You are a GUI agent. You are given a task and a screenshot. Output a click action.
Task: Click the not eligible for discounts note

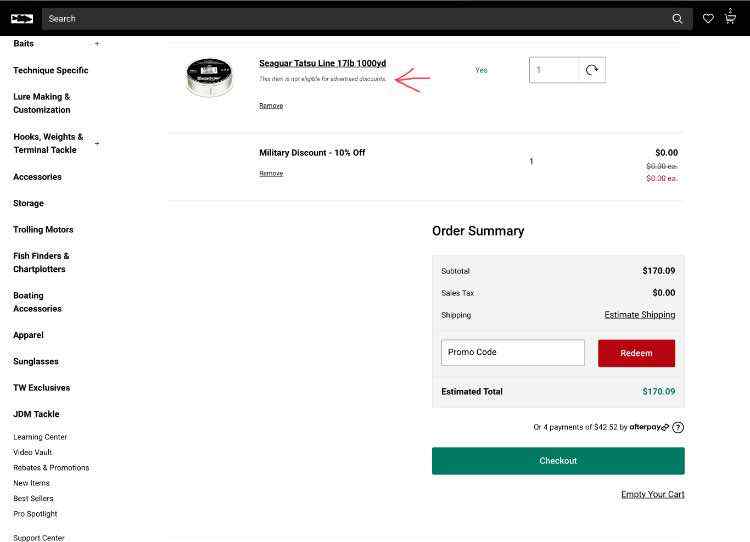(322, 79)
